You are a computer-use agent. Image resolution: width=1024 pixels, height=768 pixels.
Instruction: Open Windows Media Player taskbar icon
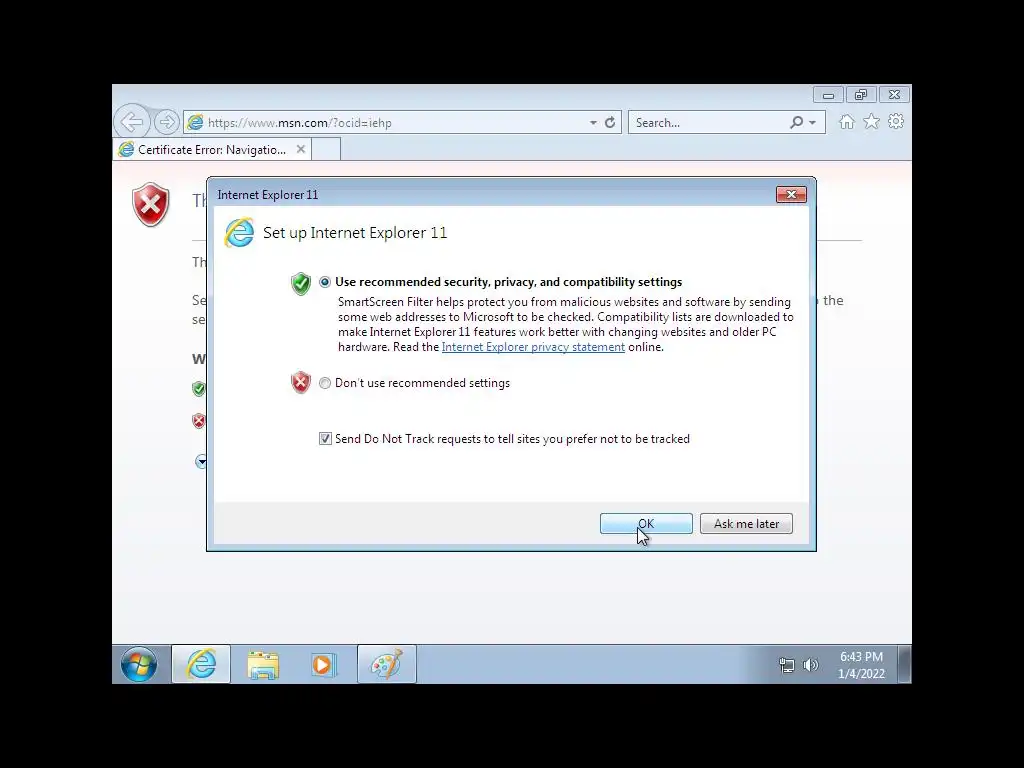pos(324,665)
